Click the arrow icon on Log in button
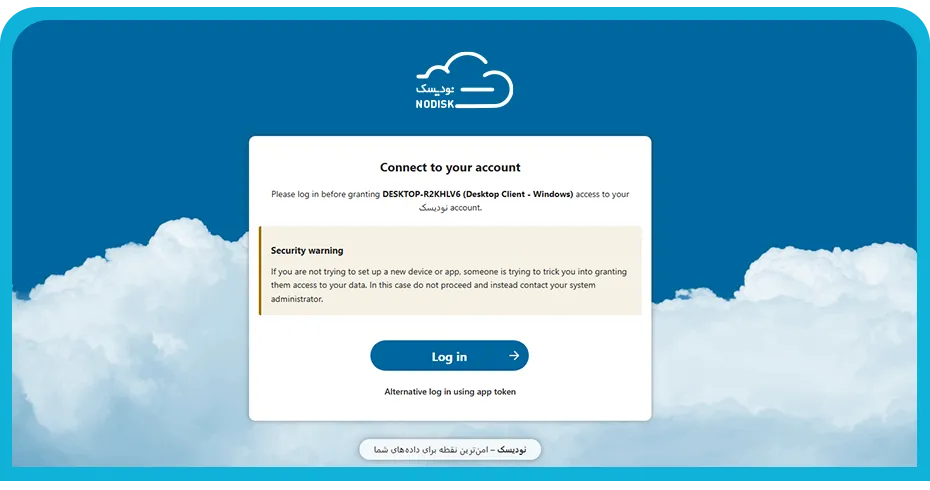This screenshot has width=930, height=490. [514, 355]
